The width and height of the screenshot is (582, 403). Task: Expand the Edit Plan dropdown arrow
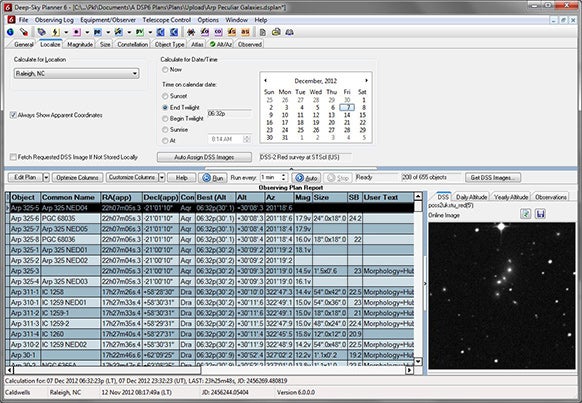pyautogui.click(x=46, y=177)
